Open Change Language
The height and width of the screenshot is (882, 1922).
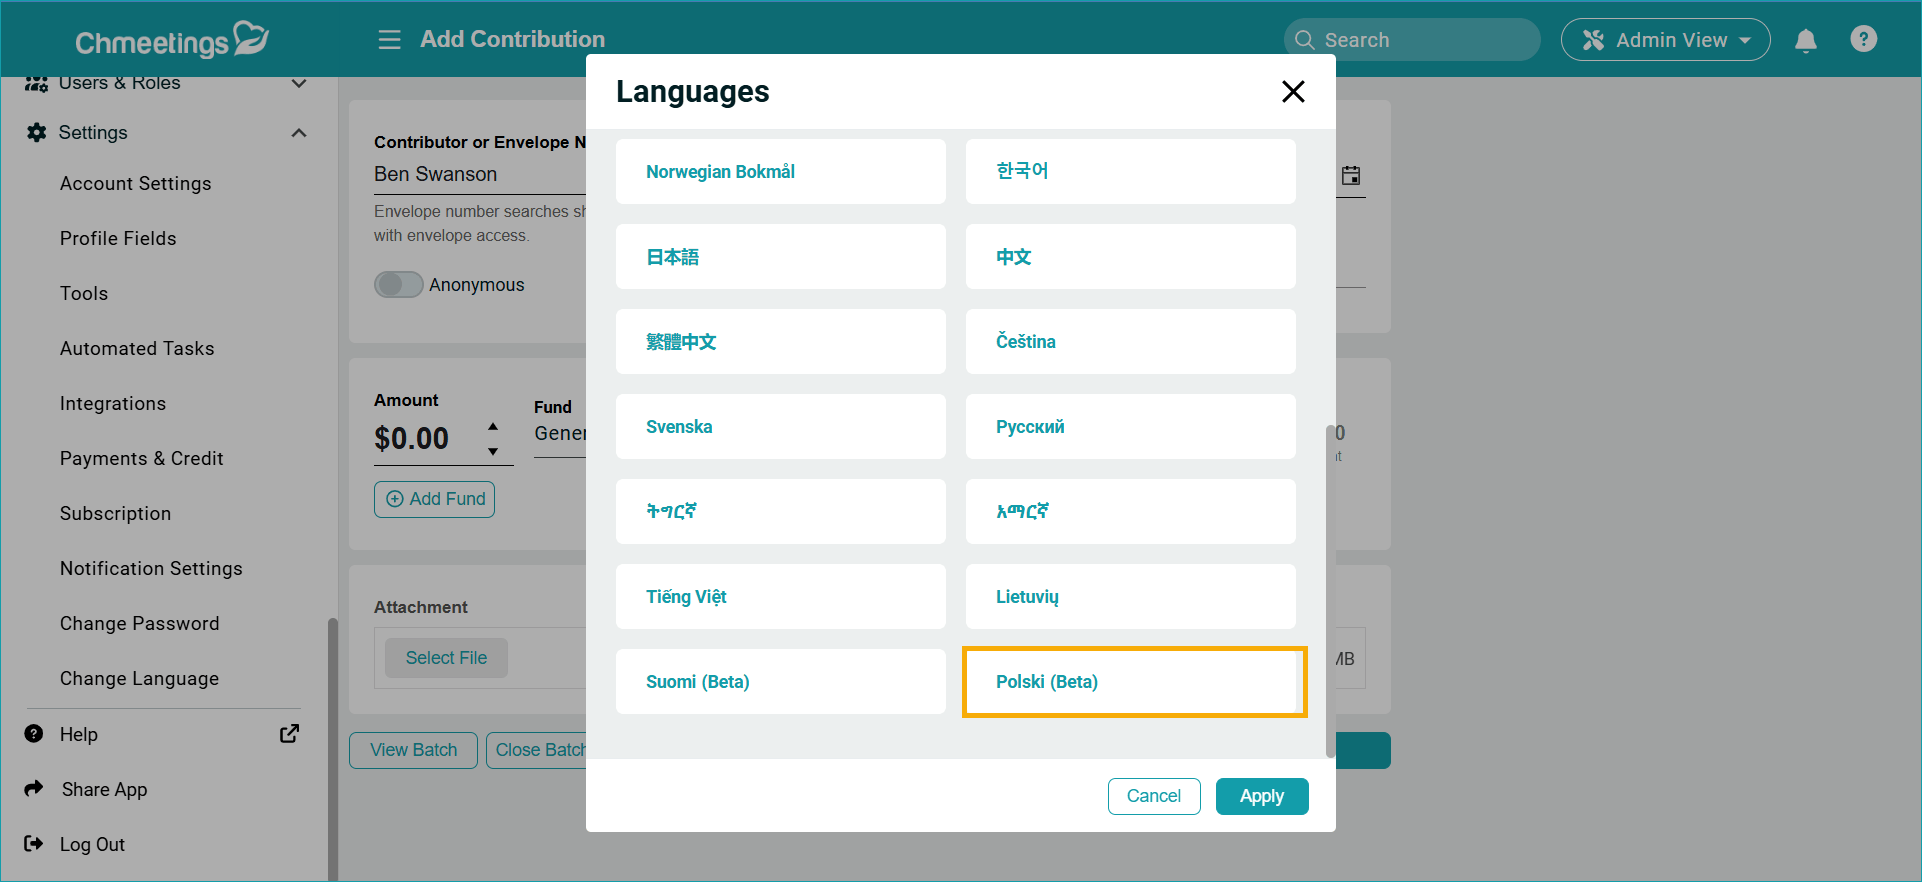pos(140,679)
